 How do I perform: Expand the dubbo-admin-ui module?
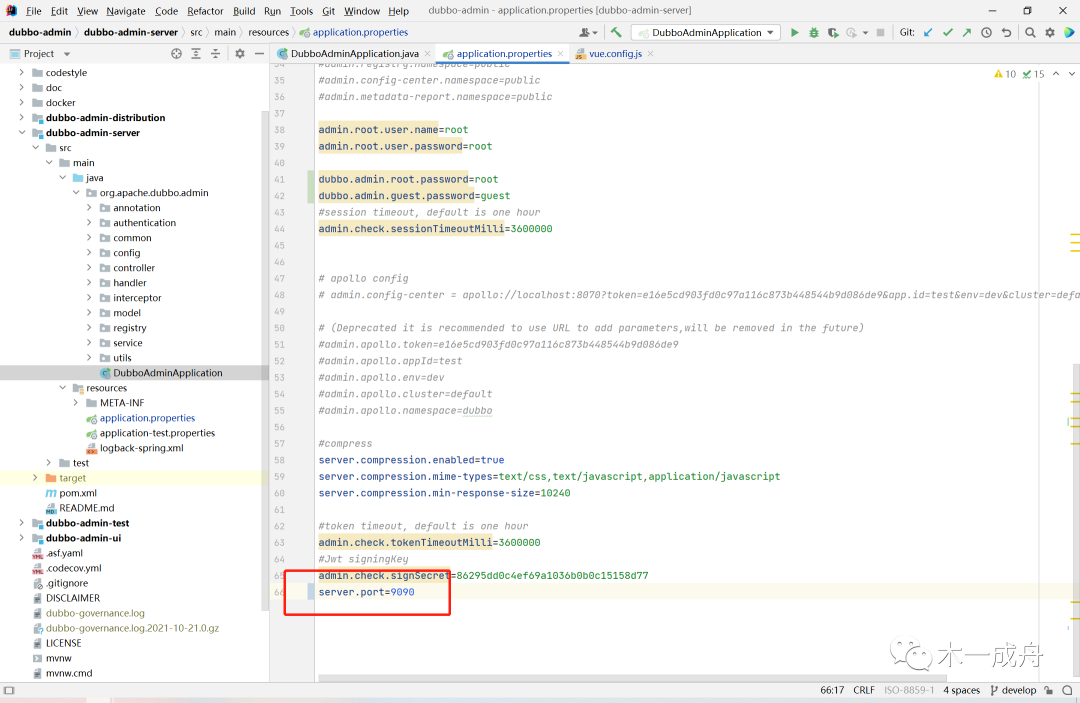tap(22, 538)
